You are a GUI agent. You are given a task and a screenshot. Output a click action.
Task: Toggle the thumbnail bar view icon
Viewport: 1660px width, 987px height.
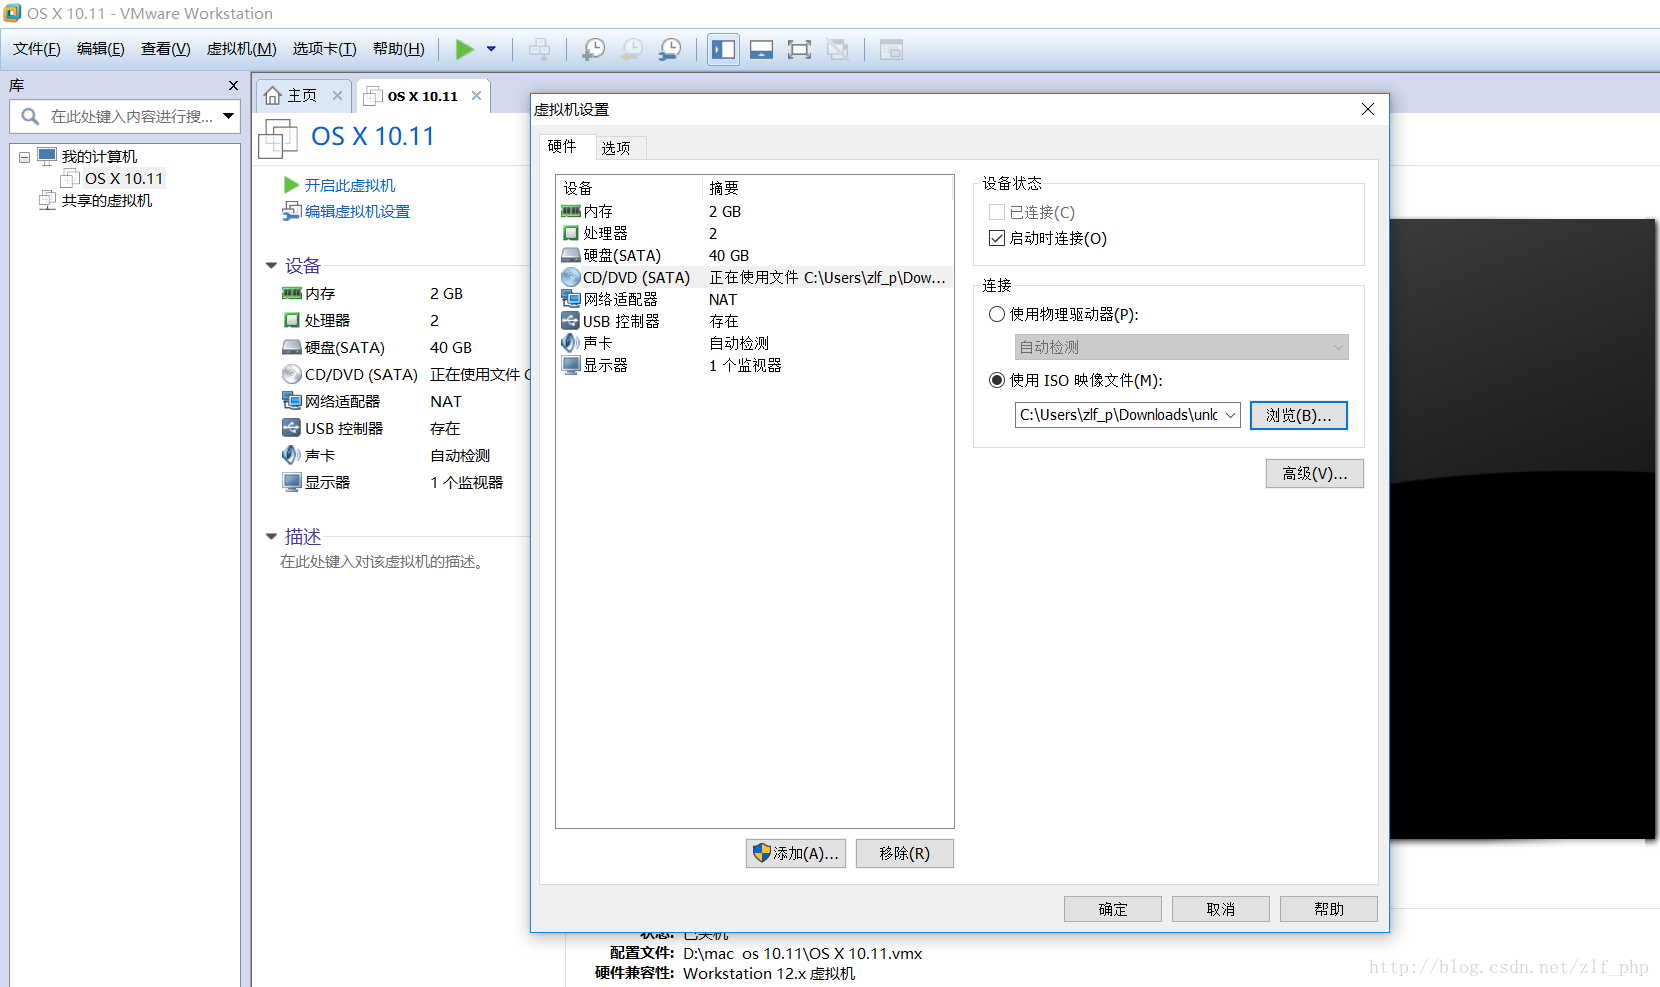(x=761, y=49)
